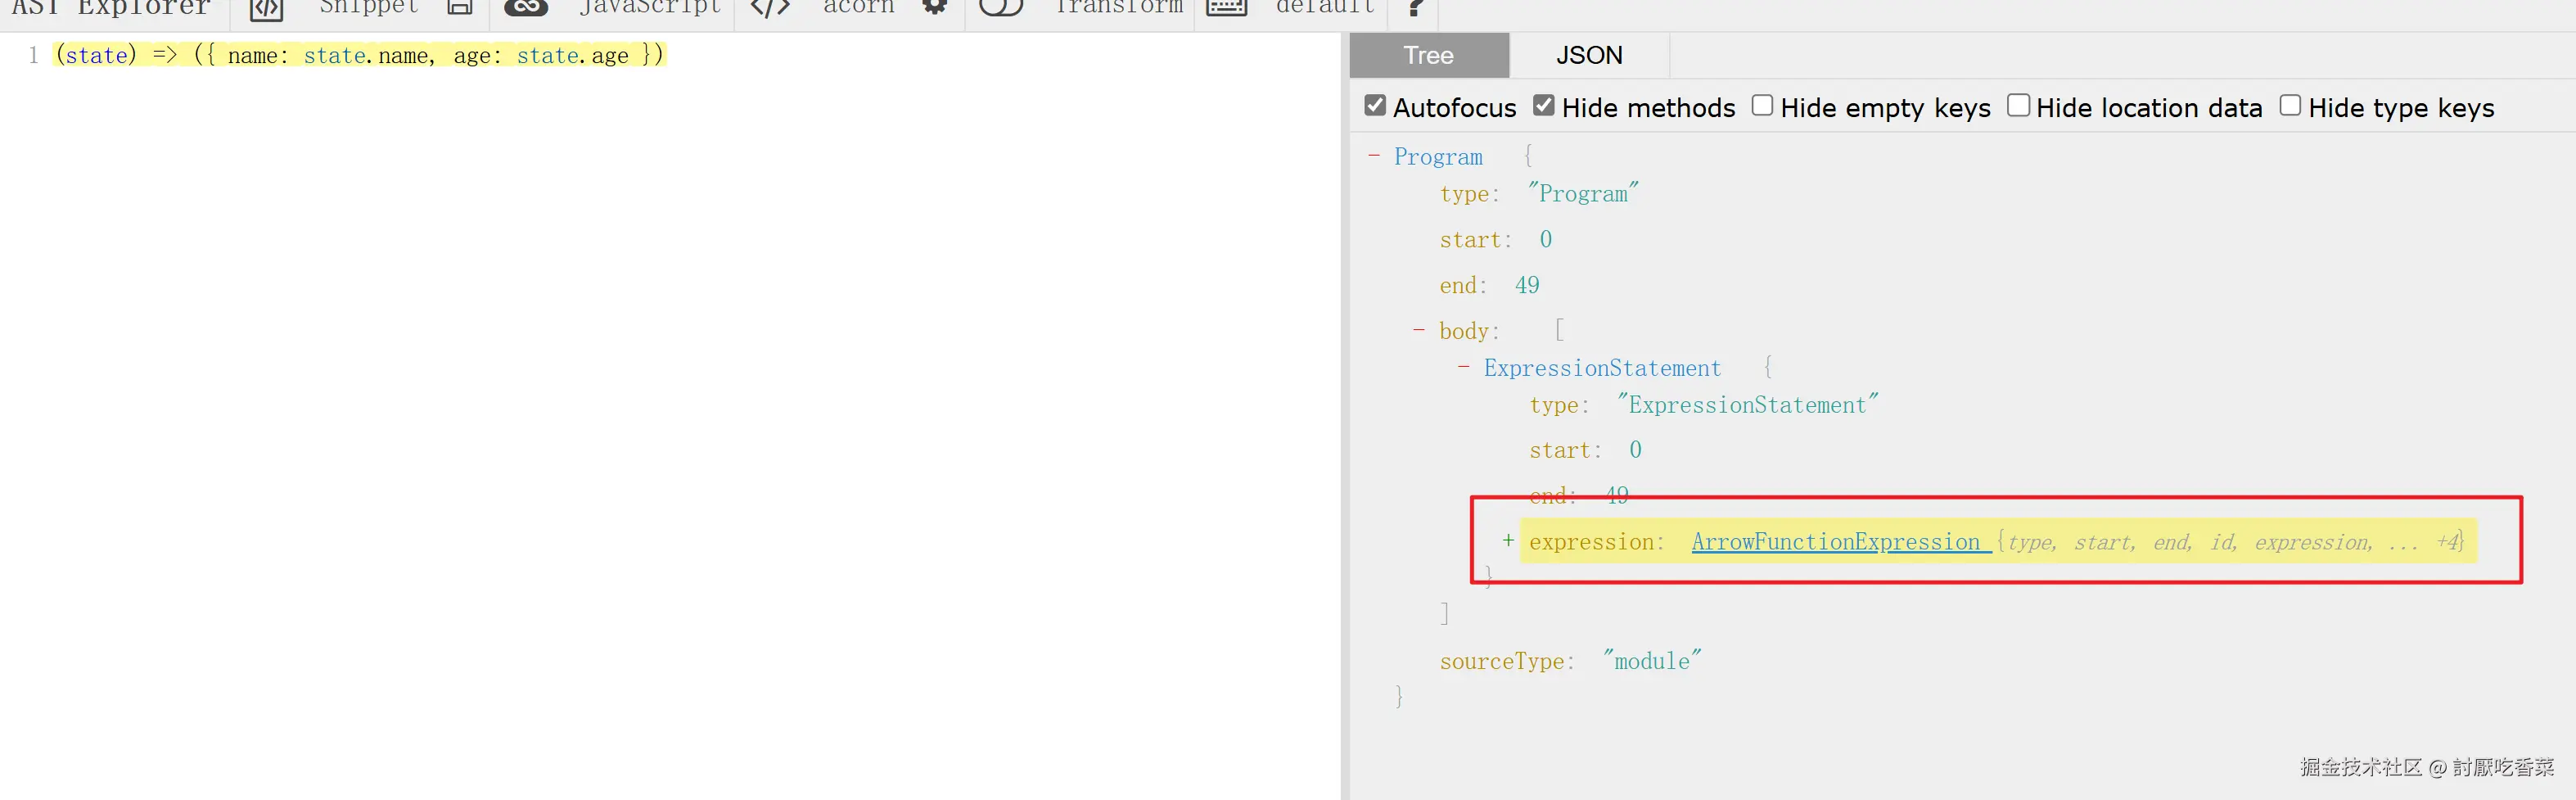The width and height of the screenshot is (2576, 800).
Task: Enable Hide empty keys checkbox
Action: coord(1762,106)
